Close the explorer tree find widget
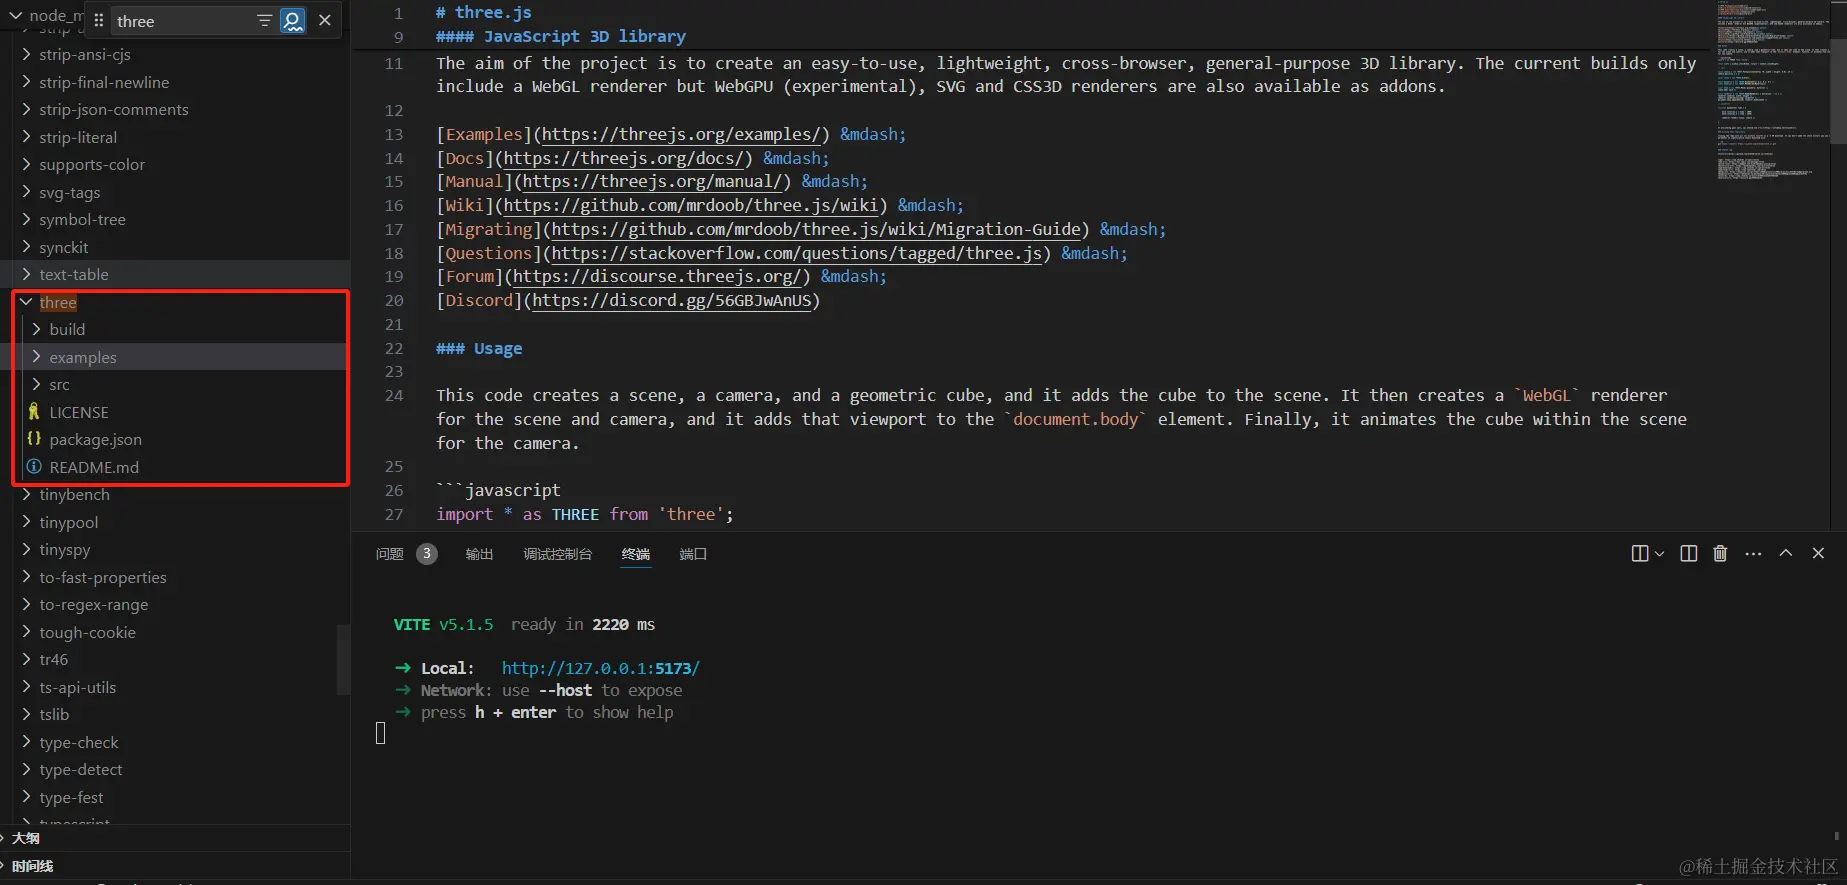The width and height of the screenshot is (1847, 885). click(325, 20)
